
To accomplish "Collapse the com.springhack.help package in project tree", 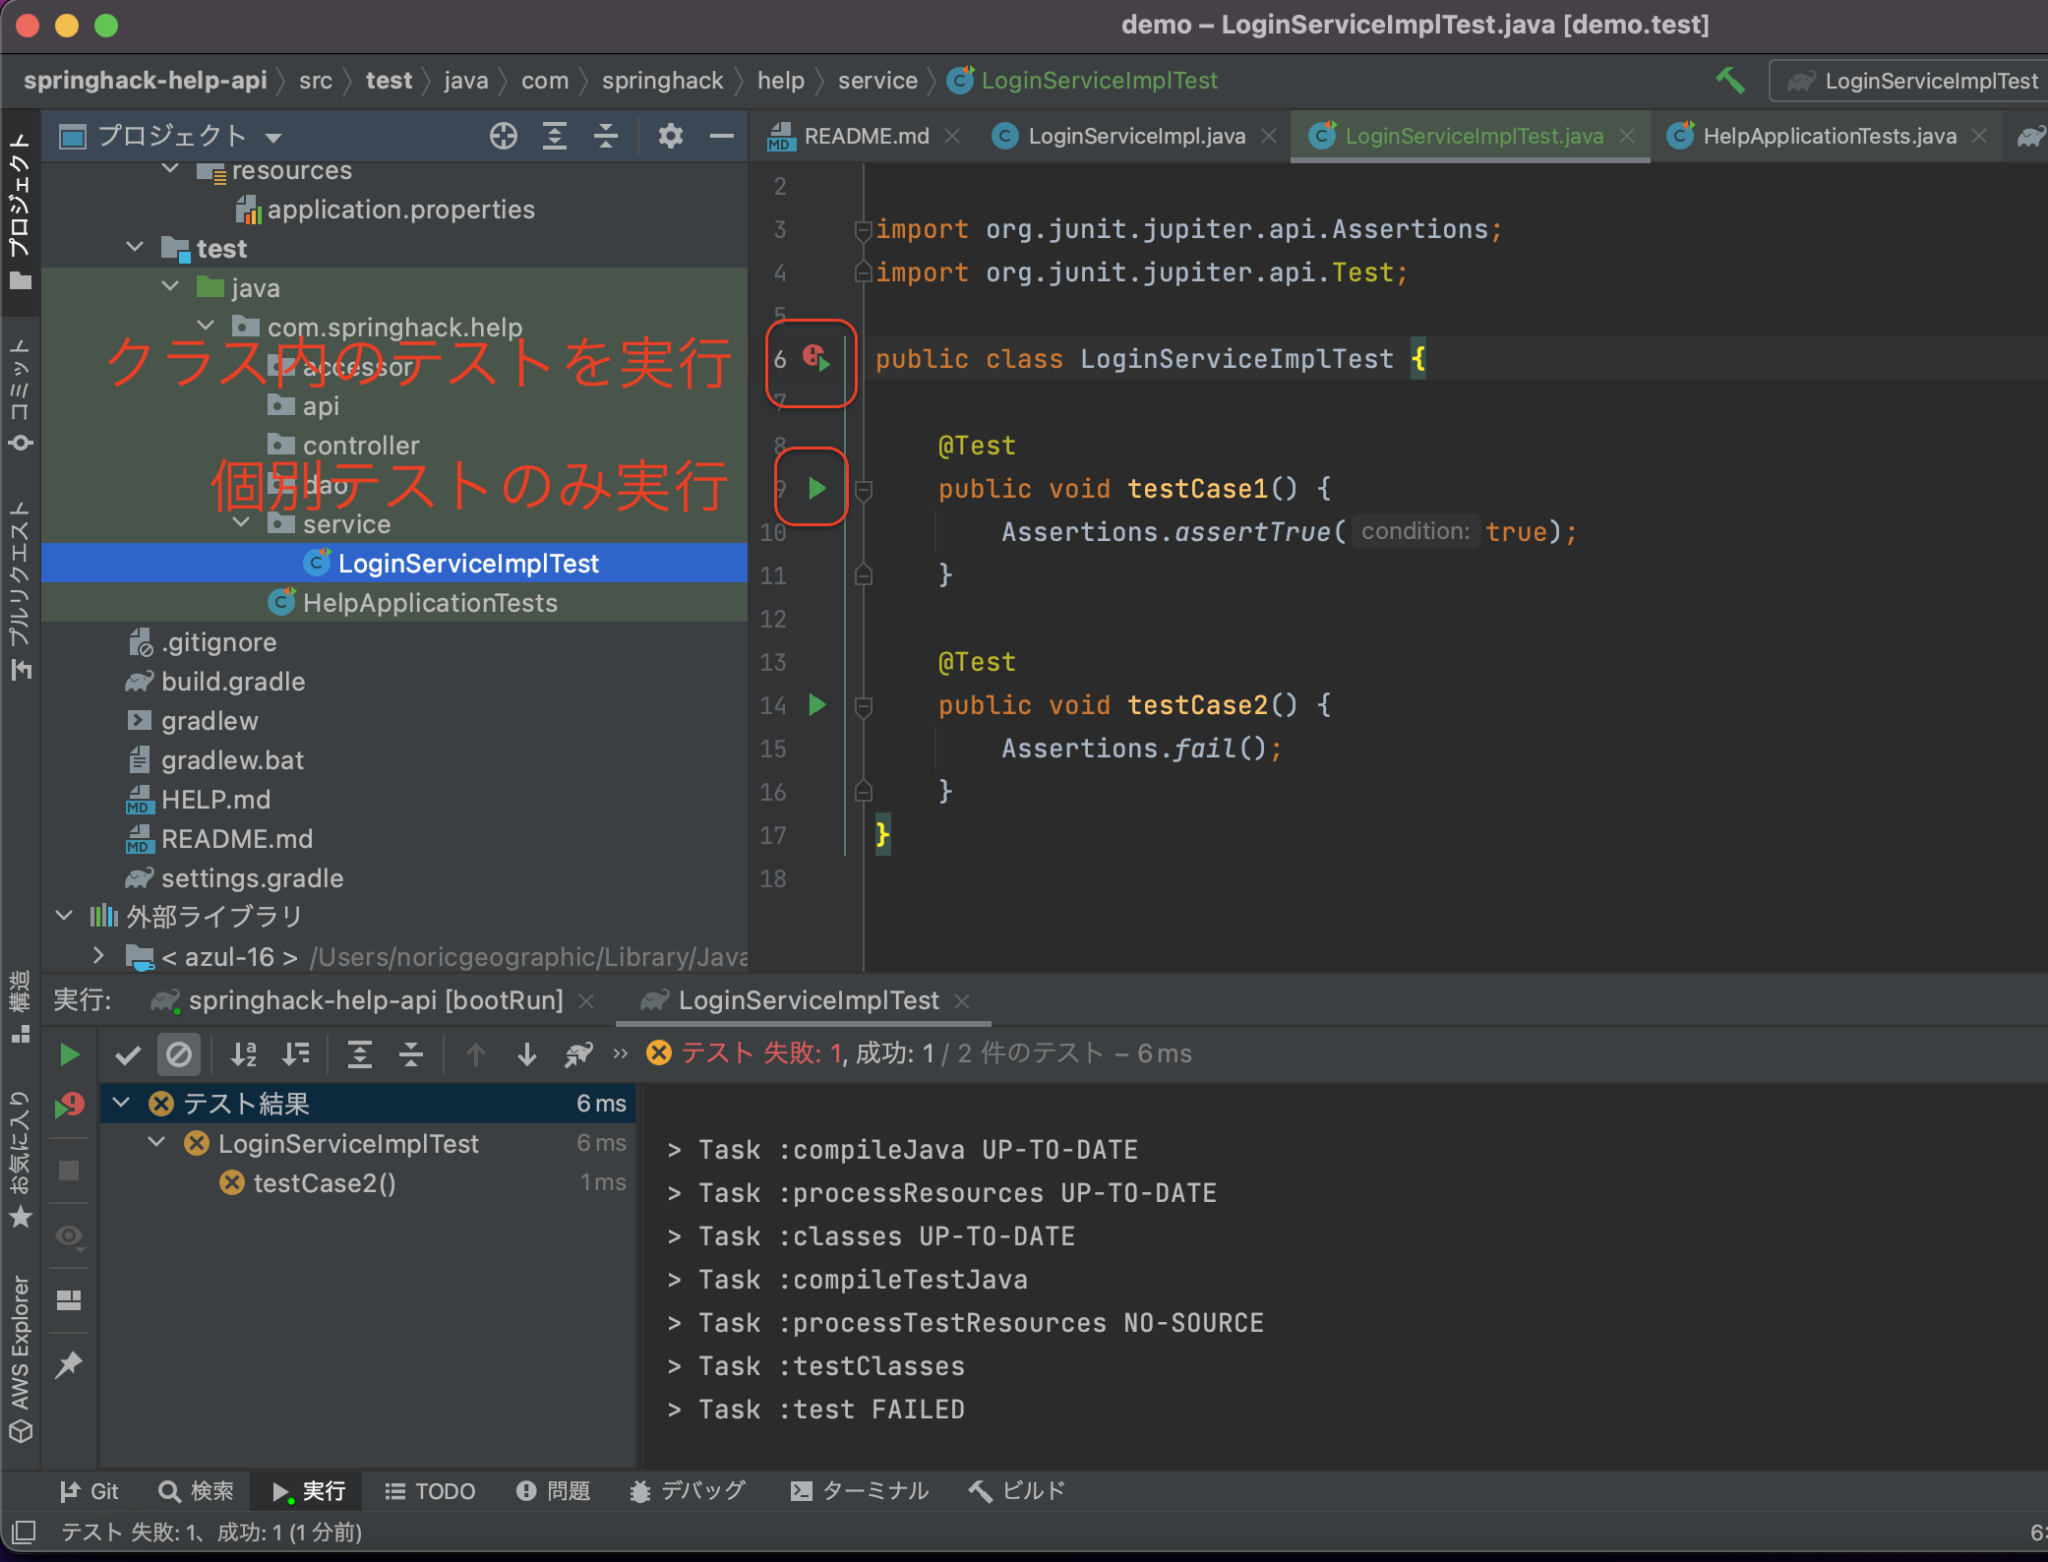I will (x=207, y=326).
